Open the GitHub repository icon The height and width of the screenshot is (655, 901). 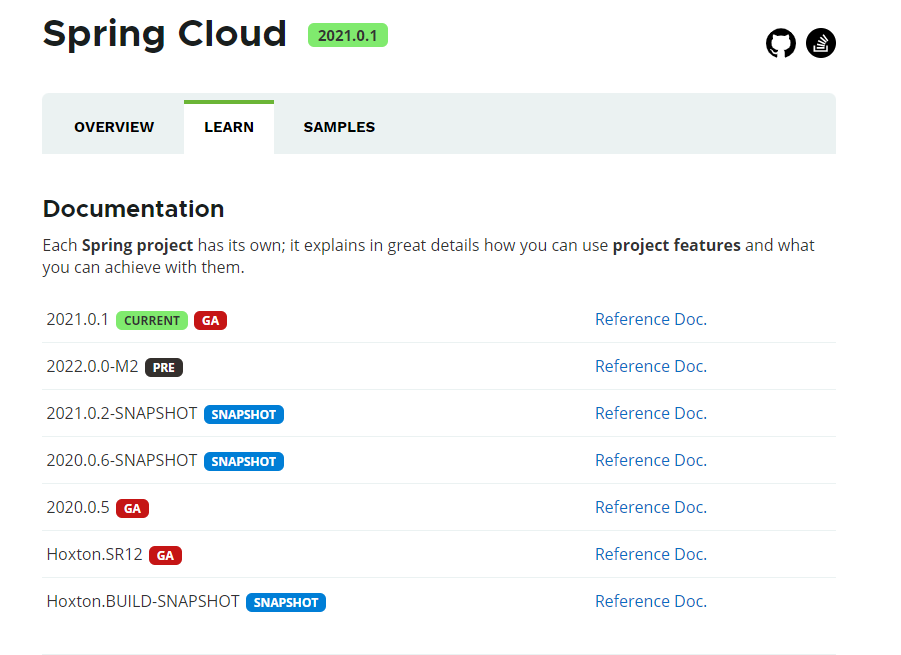pyautogui.click(x=781, y=43)
